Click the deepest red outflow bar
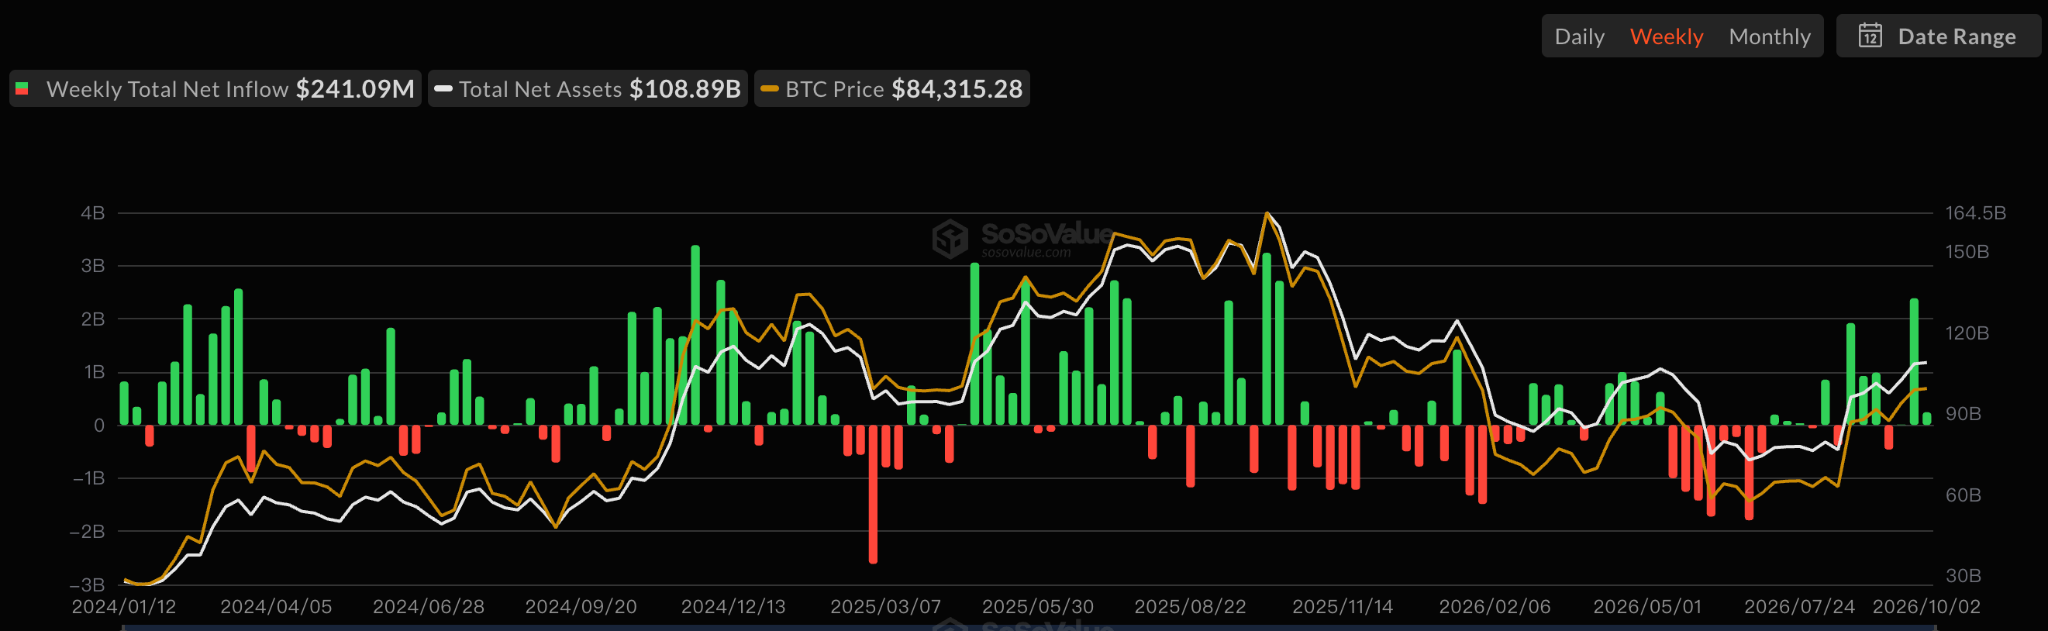 [873, 494]
